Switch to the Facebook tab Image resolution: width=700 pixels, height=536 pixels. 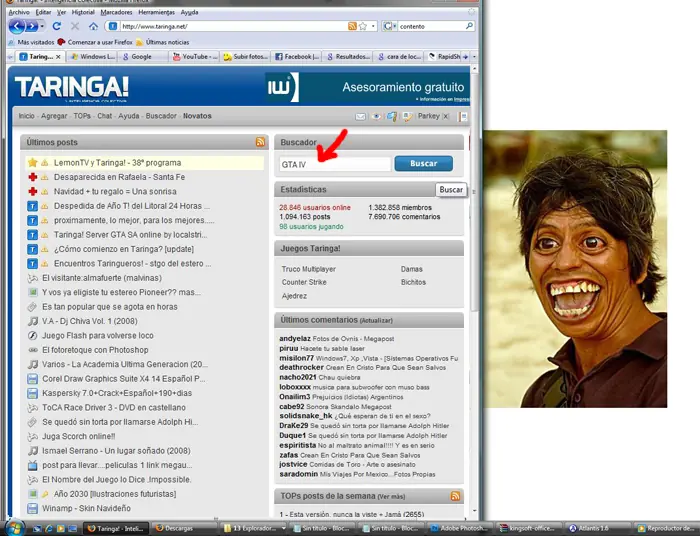pyautogui.click(x=297, y=57)
